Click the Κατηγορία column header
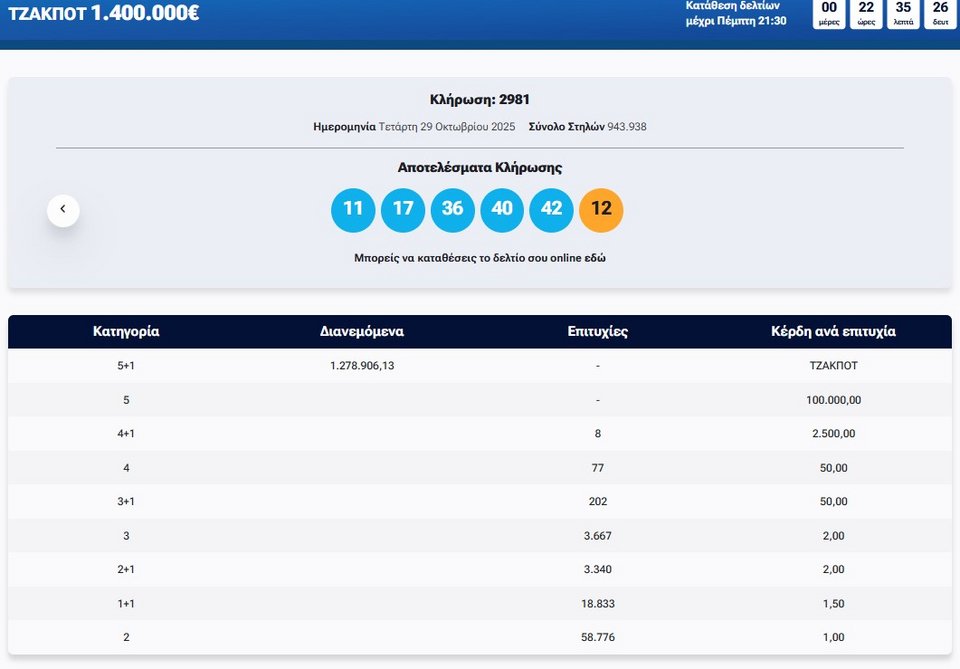This screenshot has width=960, height=669. point(126,332)
